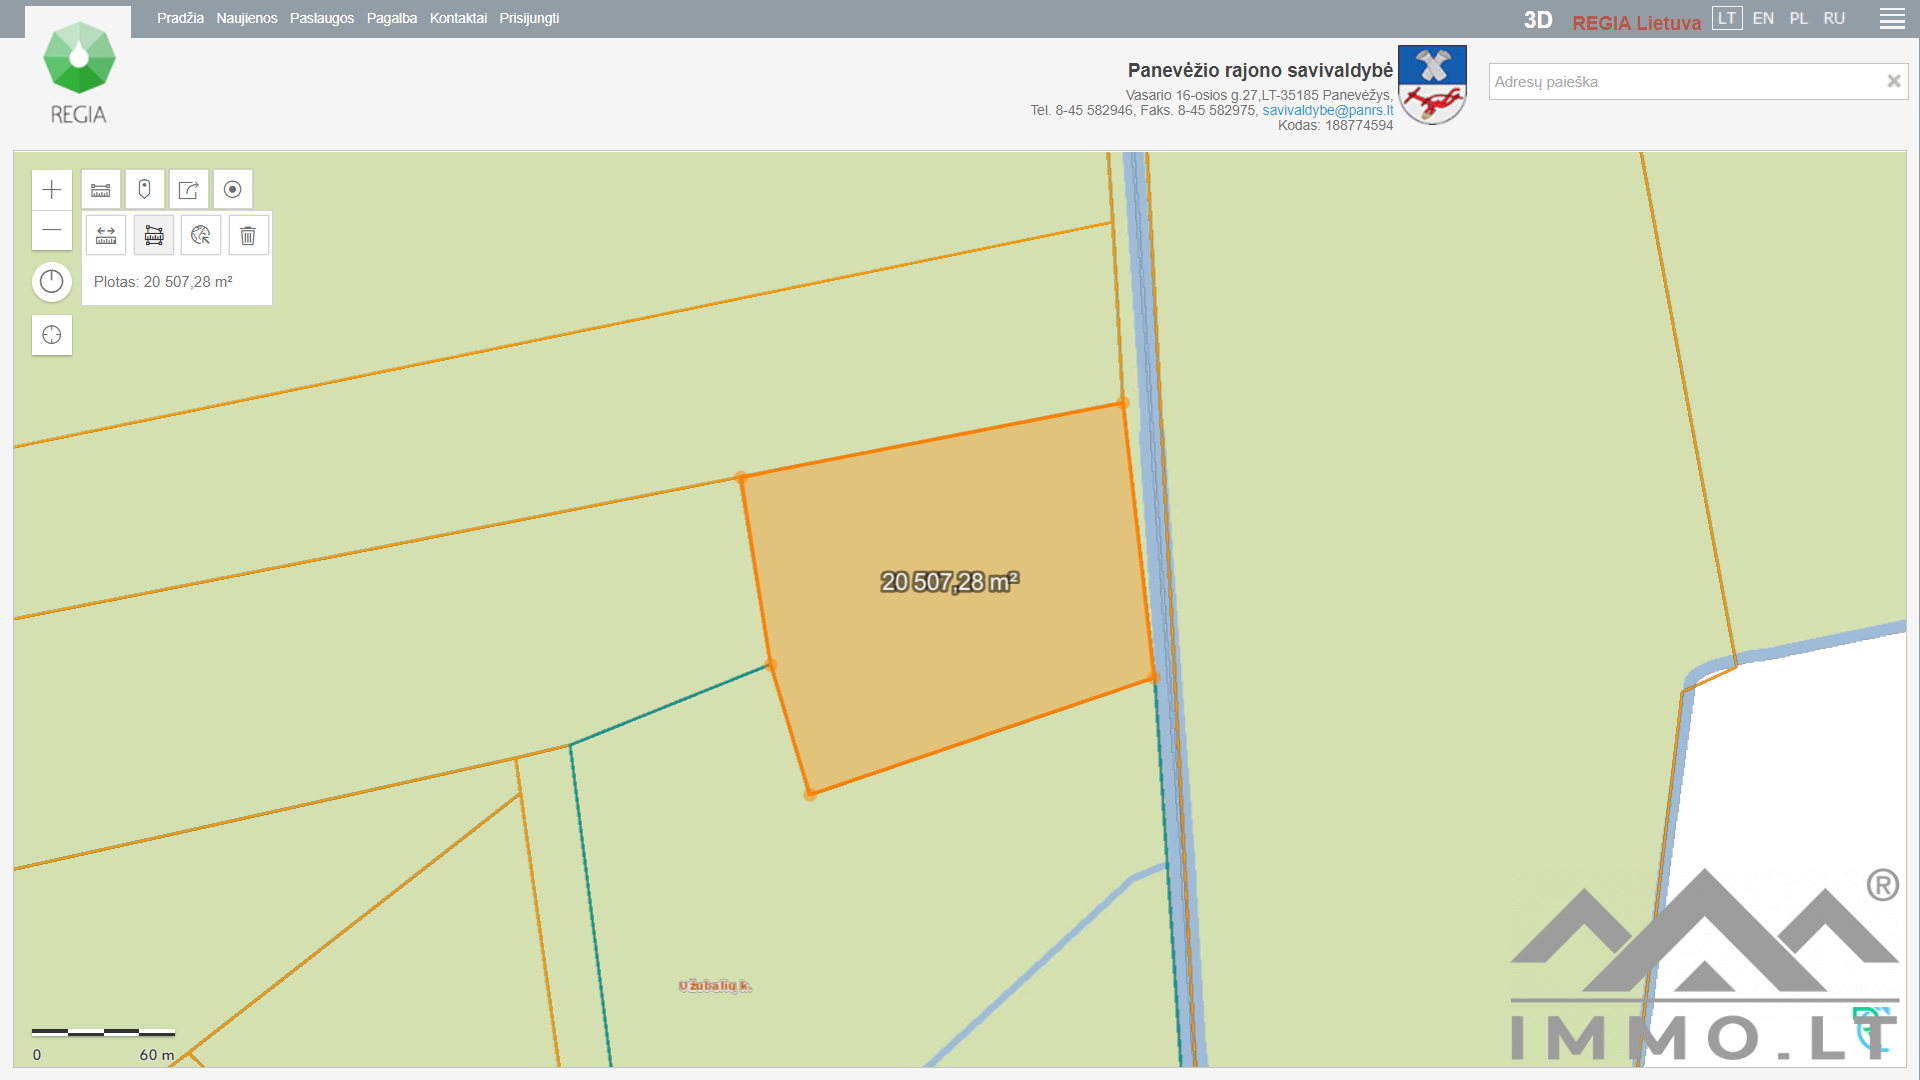This screenshot has width=1920, height=1080.
Task: Click the share/export map icon
Action: click(189, 190)
